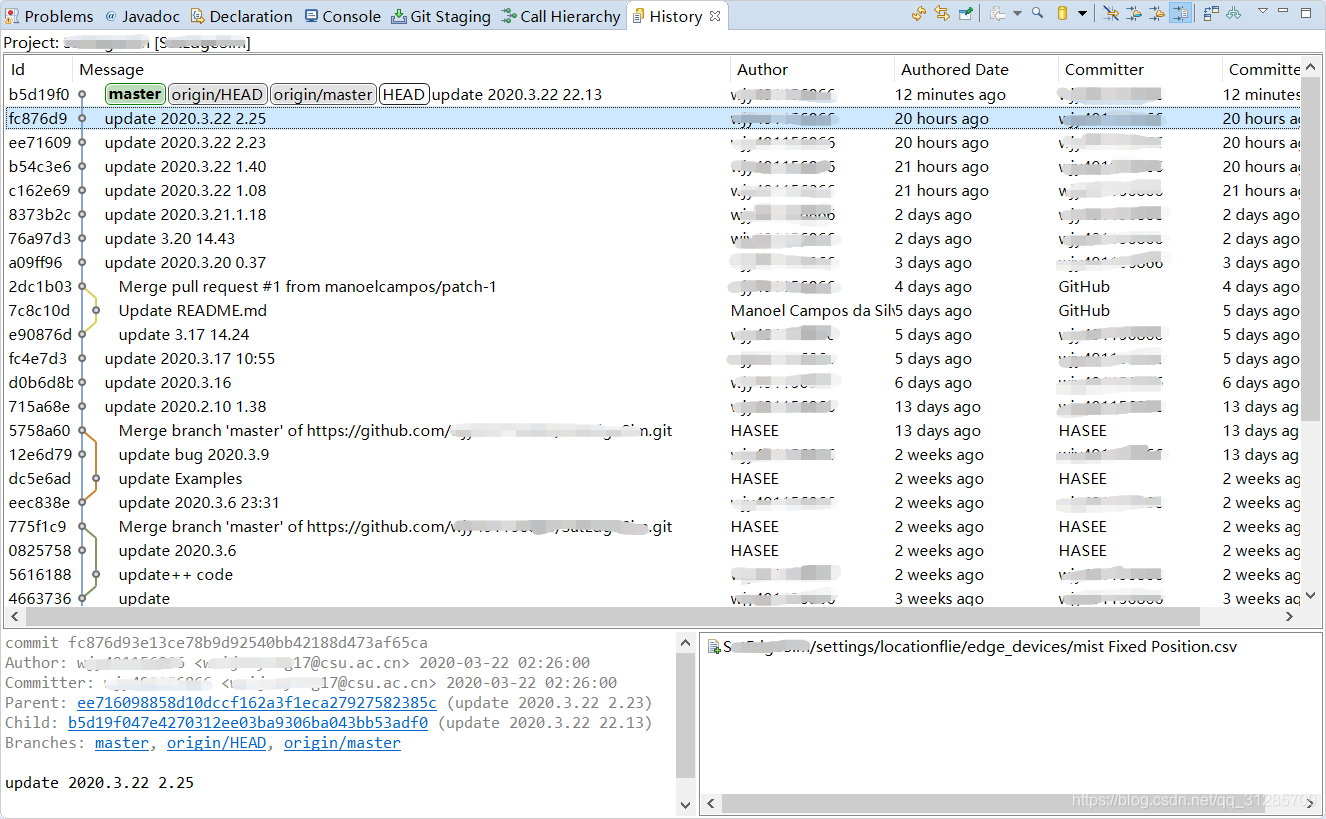The width and height of the screenshot is (1326, 819).
Task: Click the green pencil editor icon in toolbar
Action: 966,13
